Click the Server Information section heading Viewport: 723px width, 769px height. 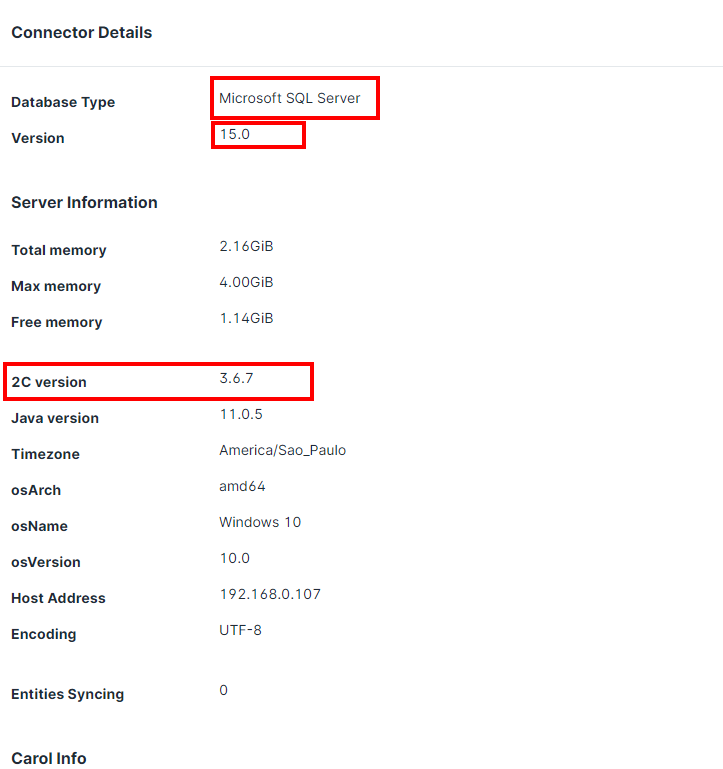pos(84,203)
